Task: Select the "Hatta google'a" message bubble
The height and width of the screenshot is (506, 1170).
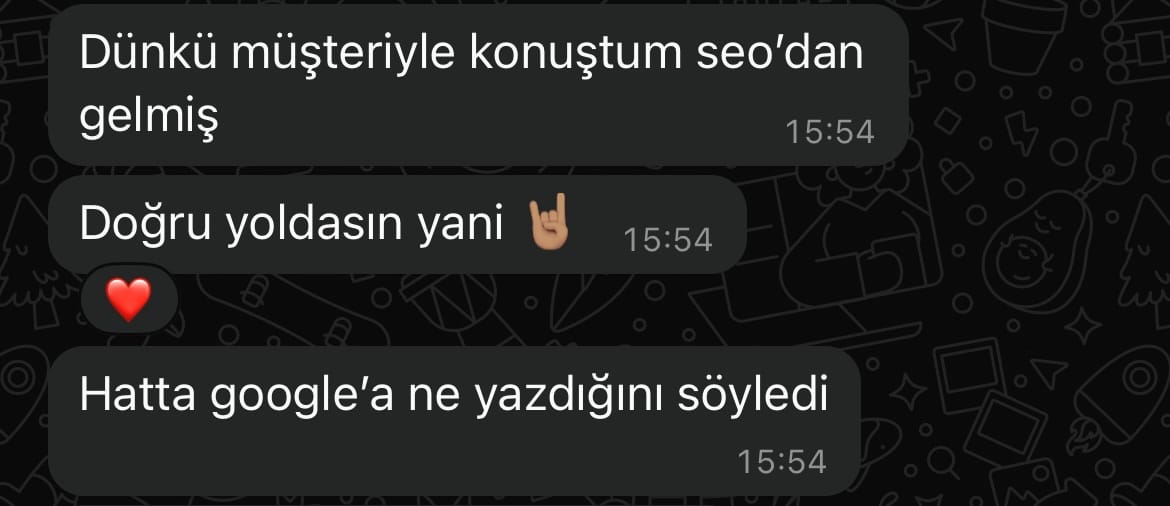Action: click(454, 421)
